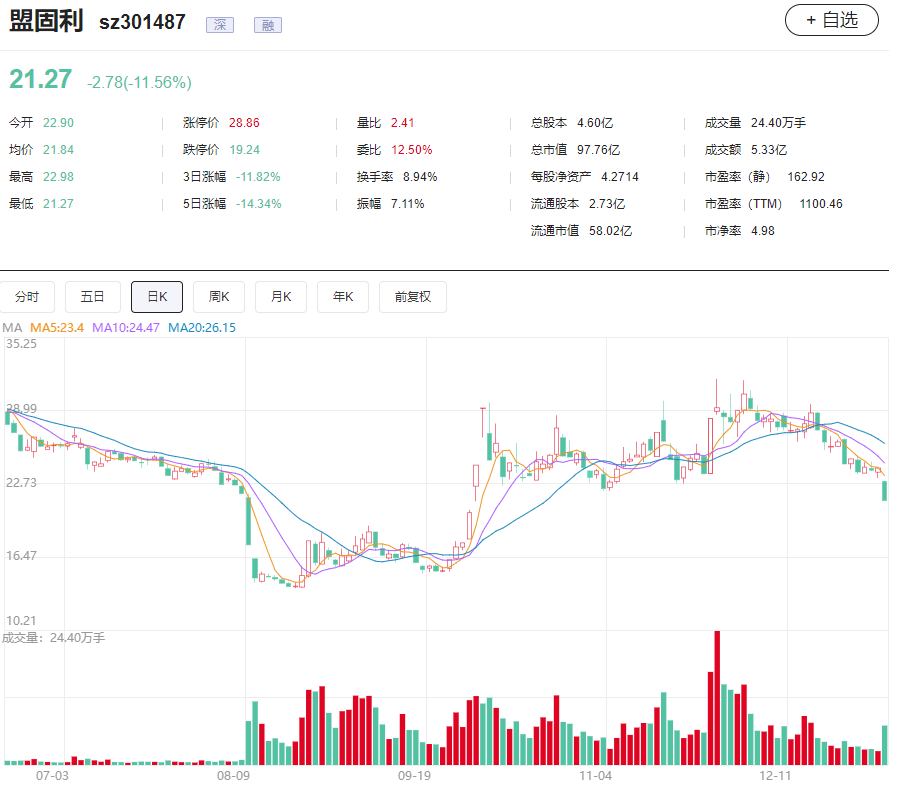Click the 08-09 date marker on axis

pos(233,776)
